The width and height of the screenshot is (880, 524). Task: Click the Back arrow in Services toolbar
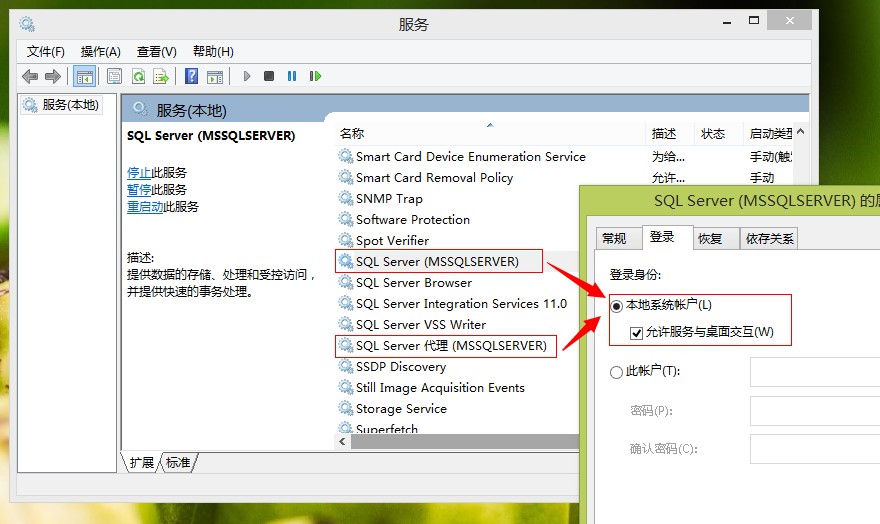[30, 76]
